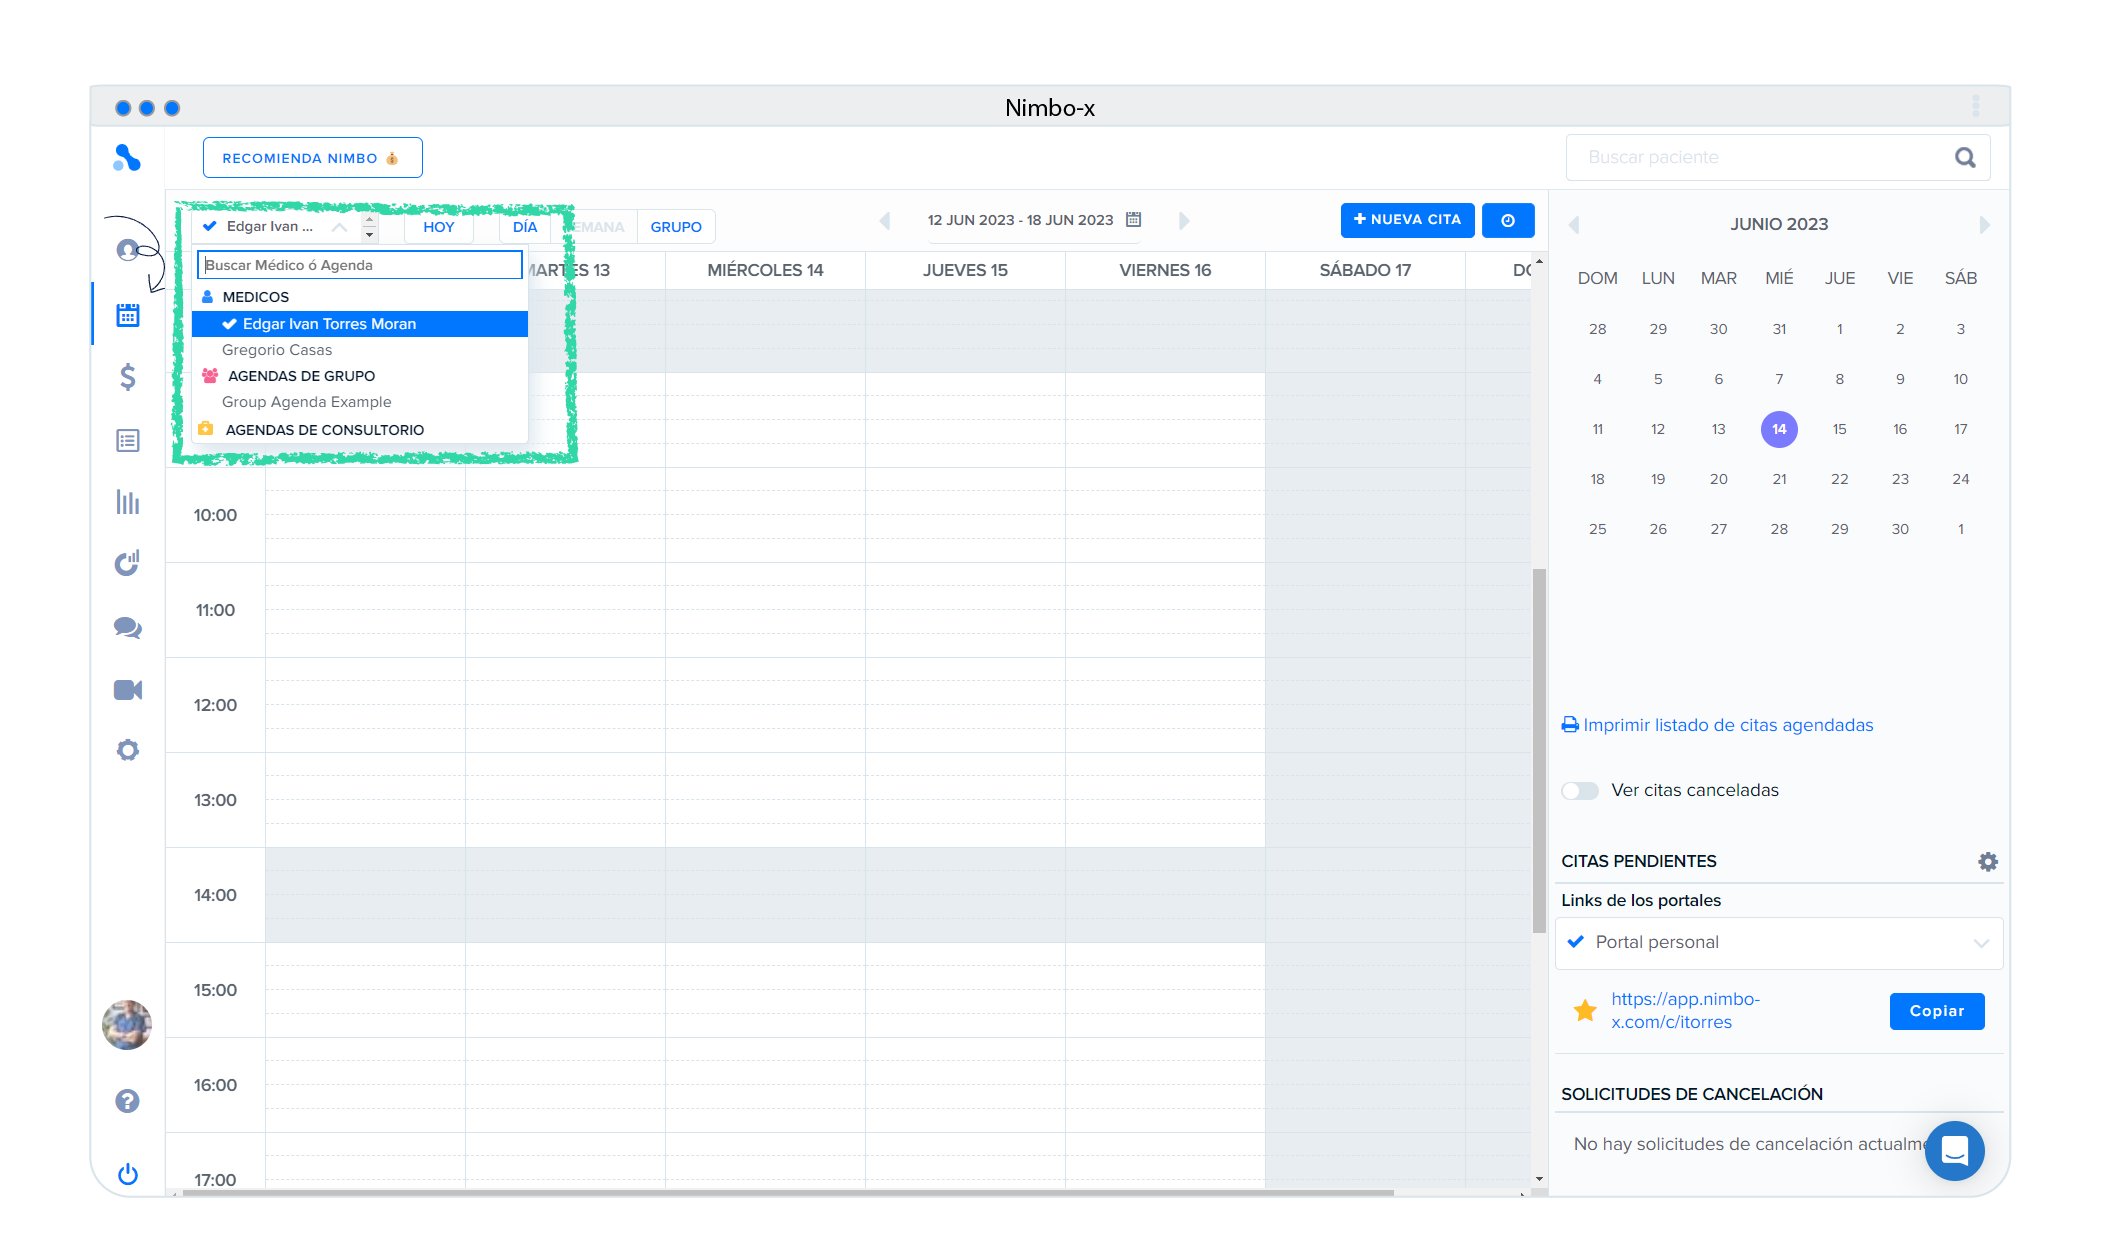The image size is (2101, 1251).
Task: Click the Nueva Cita button
Action: (x=1407, y=220)
